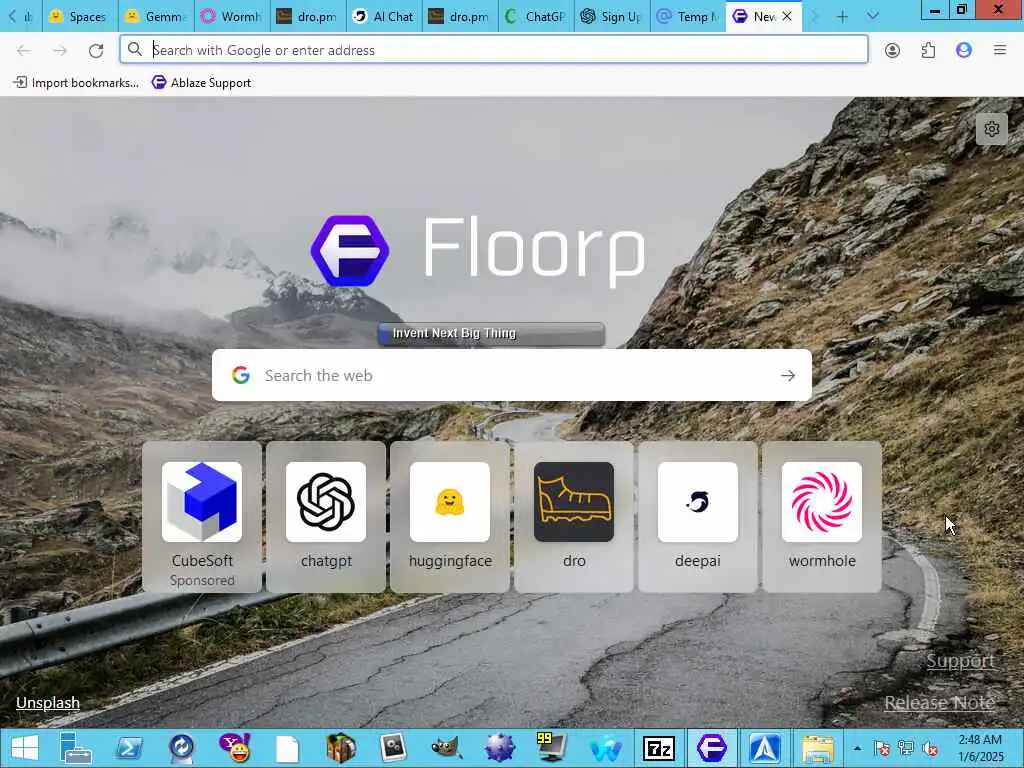Open Yahoo Messenger taskbar icon
The width and height of the screenshot is (1024, 768).
[x=234, y=748]
